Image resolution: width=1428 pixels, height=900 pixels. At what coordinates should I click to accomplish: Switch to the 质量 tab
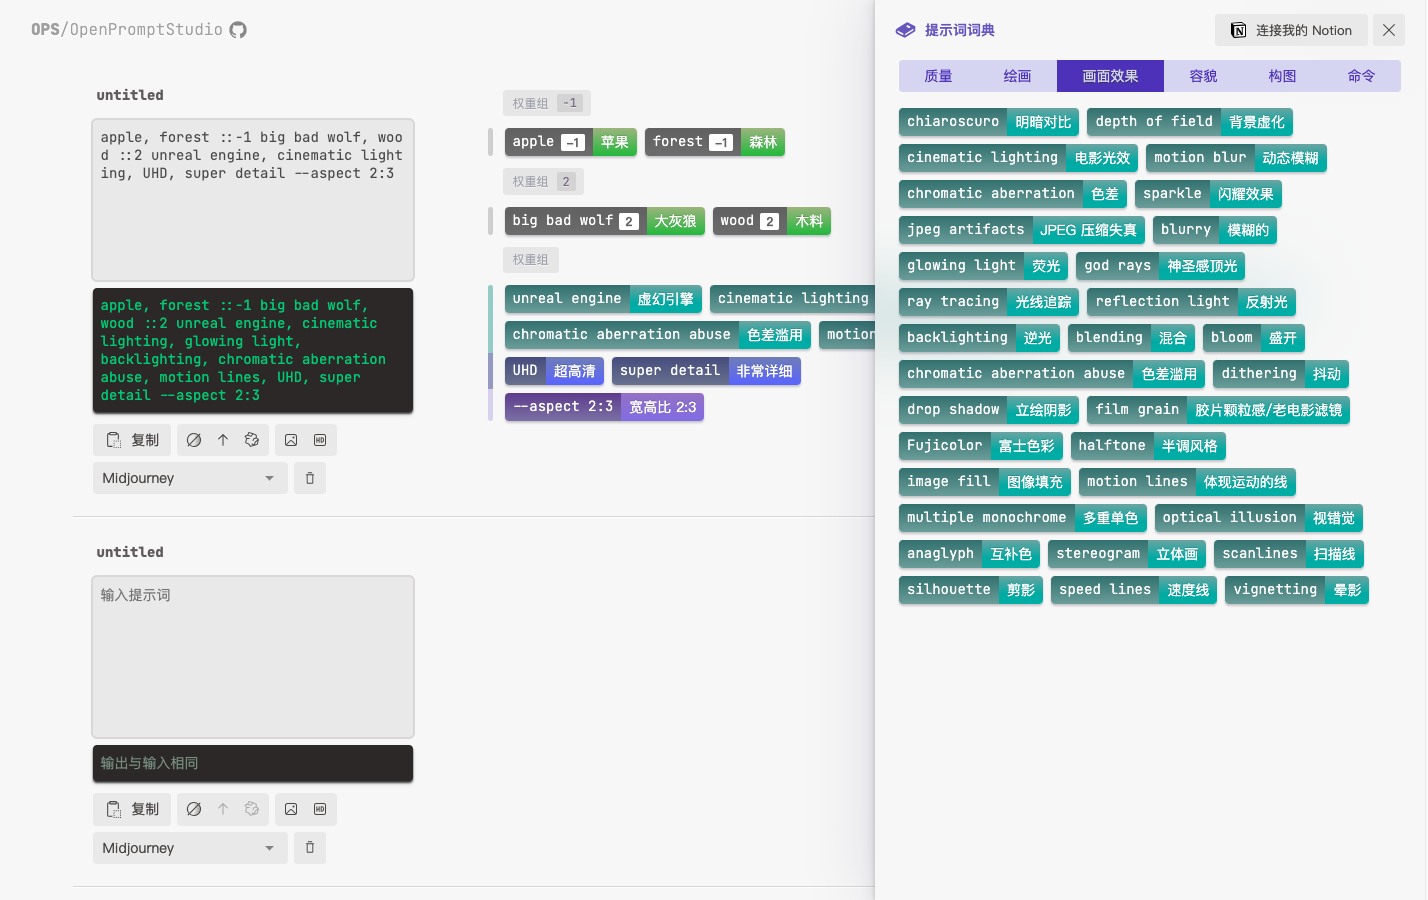(938, 76)
